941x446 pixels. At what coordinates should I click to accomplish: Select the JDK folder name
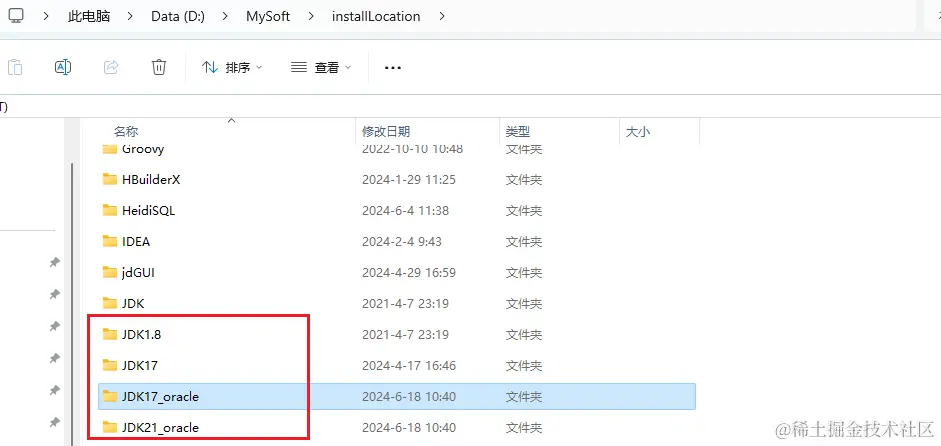(133, 304)
